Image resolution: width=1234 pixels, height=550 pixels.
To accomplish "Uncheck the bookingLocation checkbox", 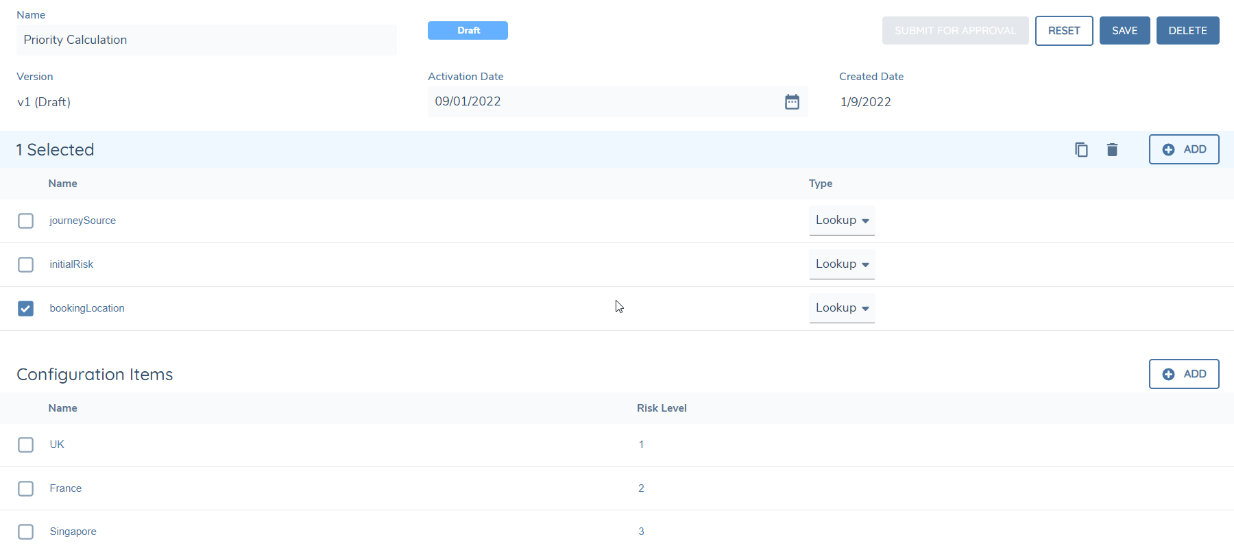I will pos(26,309).
